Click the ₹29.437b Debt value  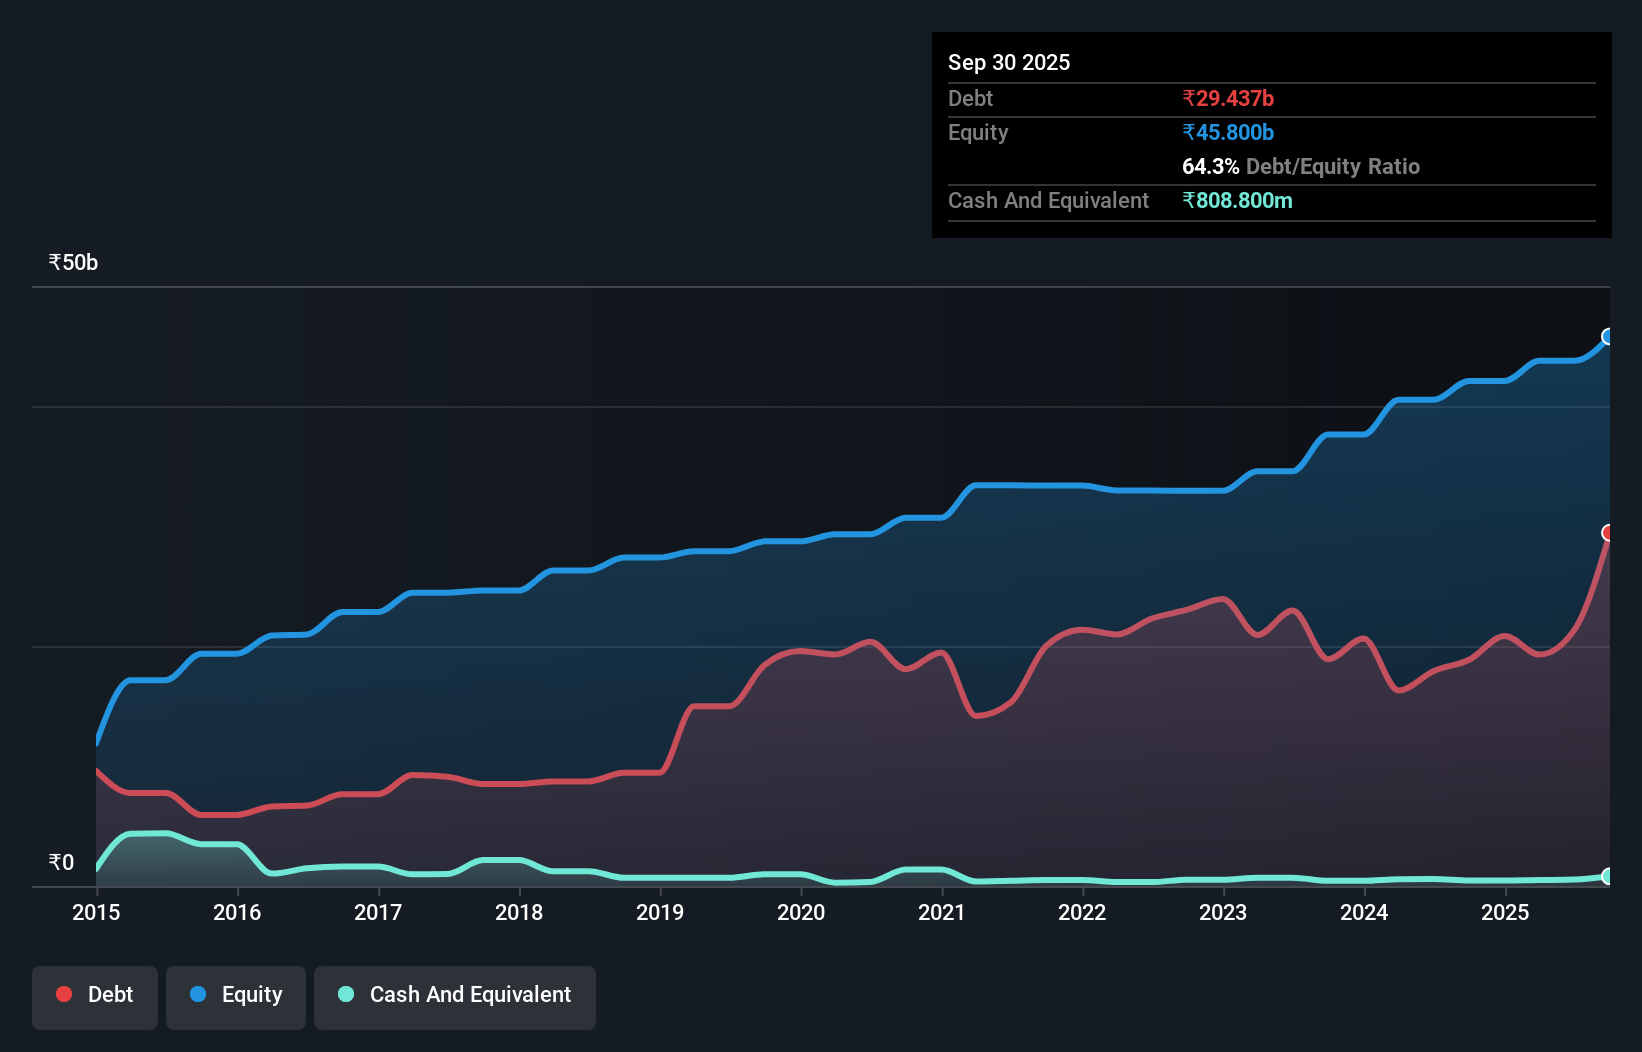tap(1228, 98)
